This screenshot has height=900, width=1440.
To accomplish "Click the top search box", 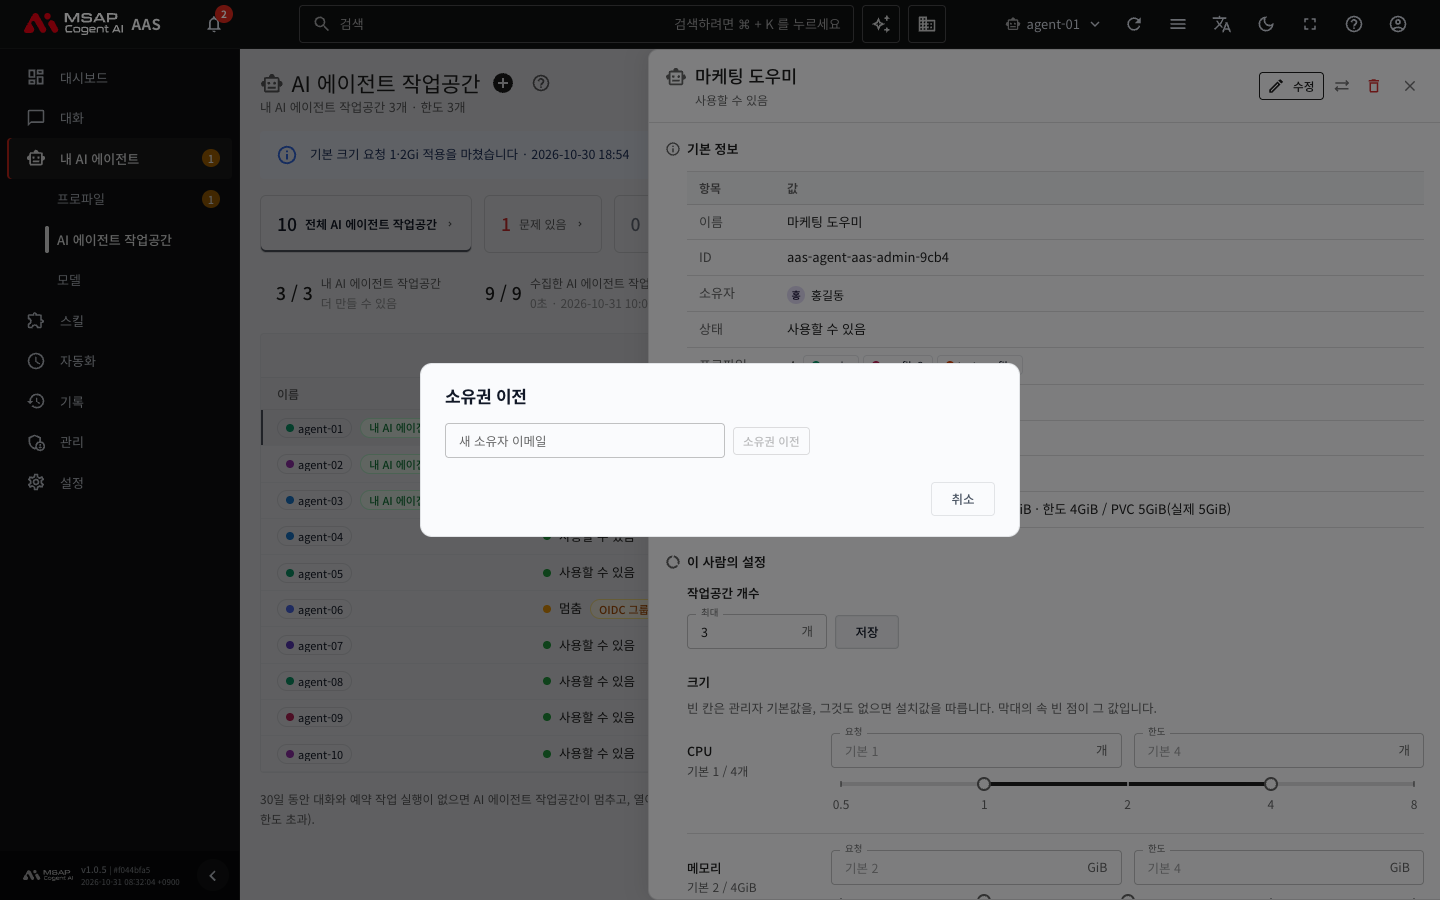I will pyautogui.click(x=576, y=24).
